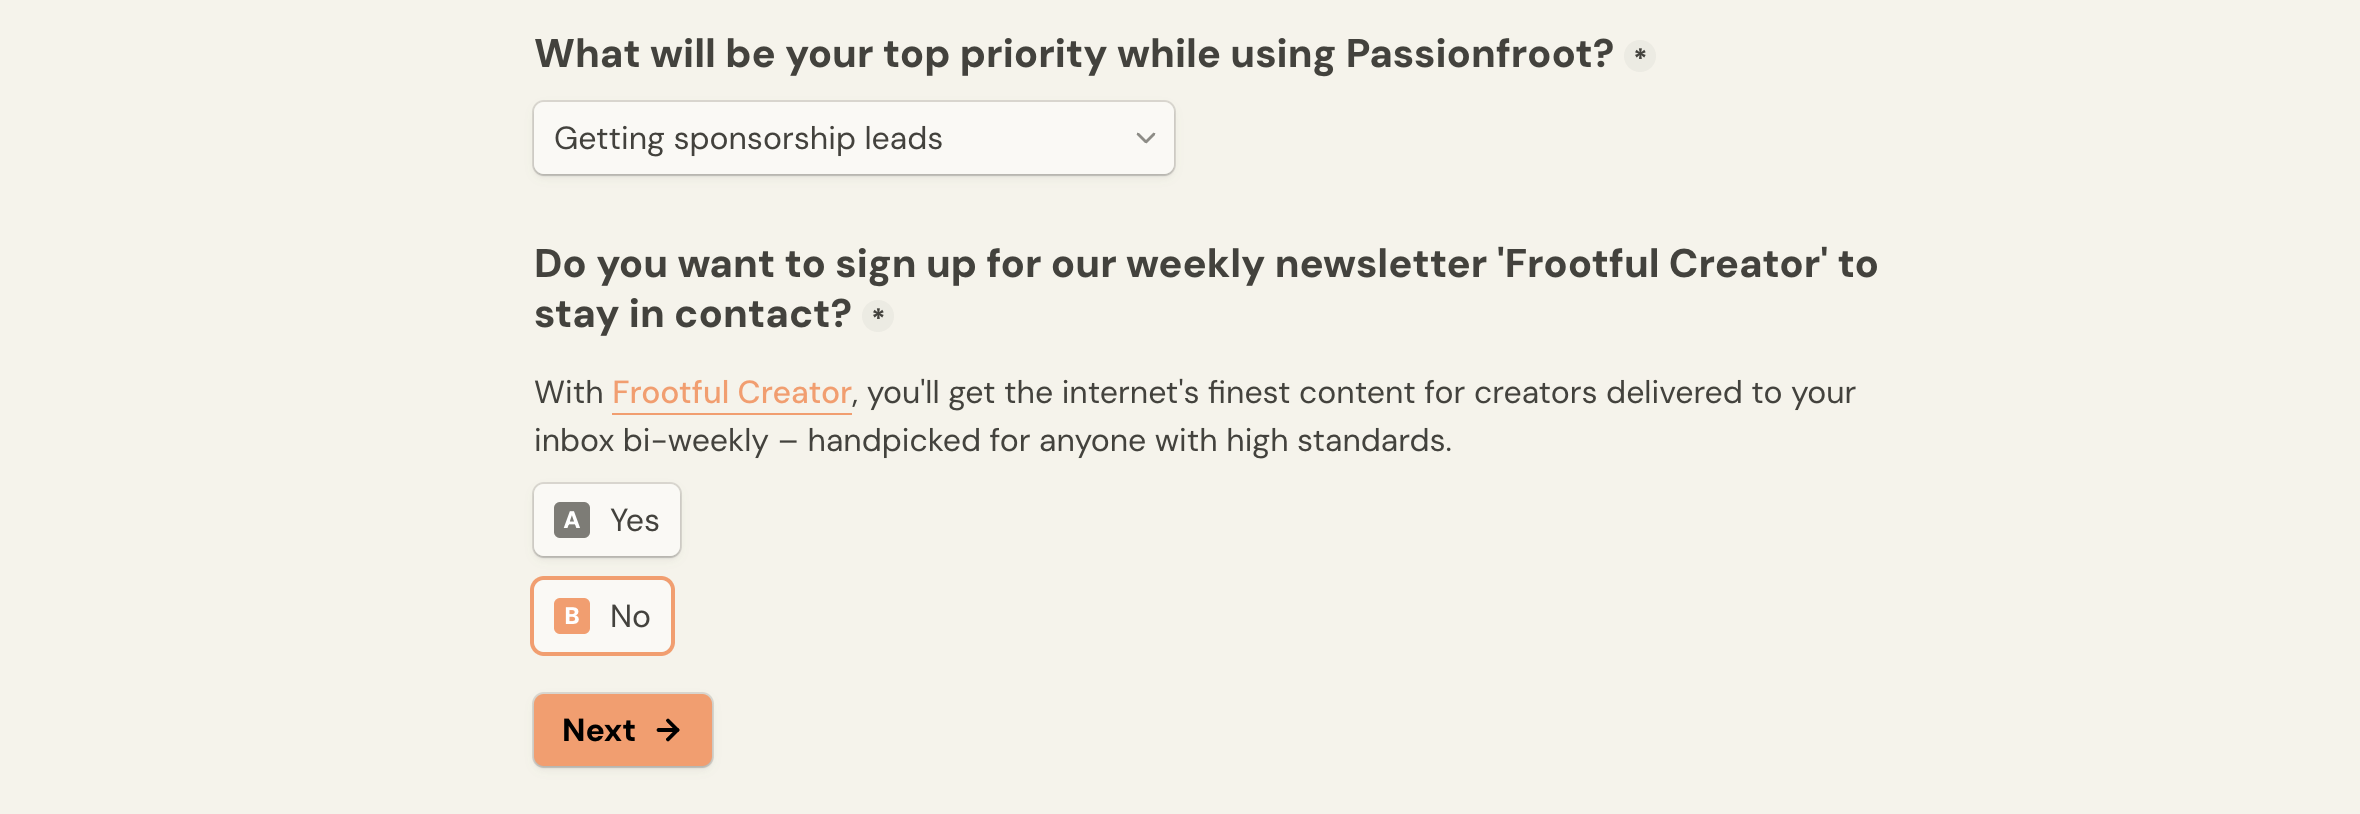Screen dimensions: 2360x814
Task: Click the priority combo box to change your answer
Action: [853, 138]
